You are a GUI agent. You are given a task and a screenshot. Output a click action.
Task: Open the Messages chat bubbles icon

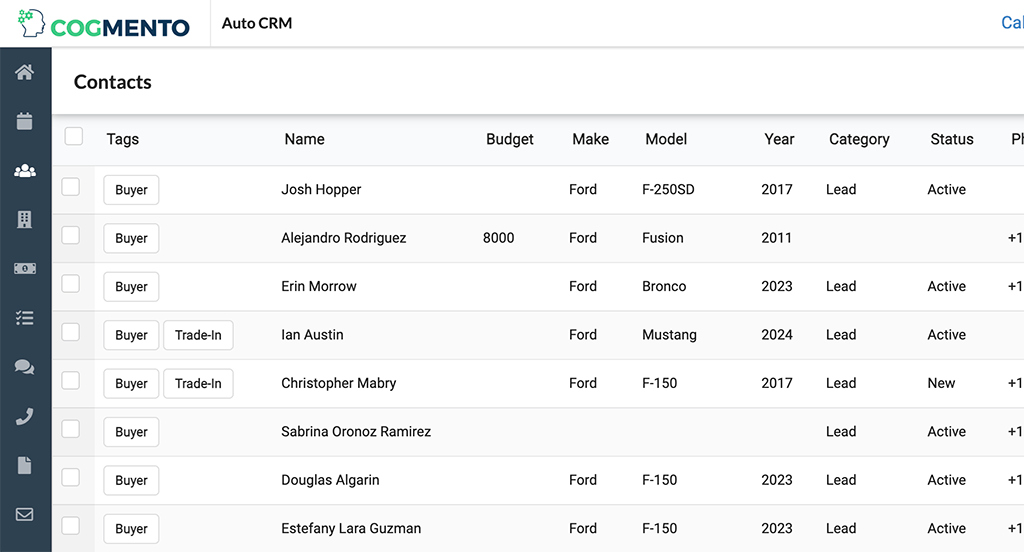coord(25,367)
